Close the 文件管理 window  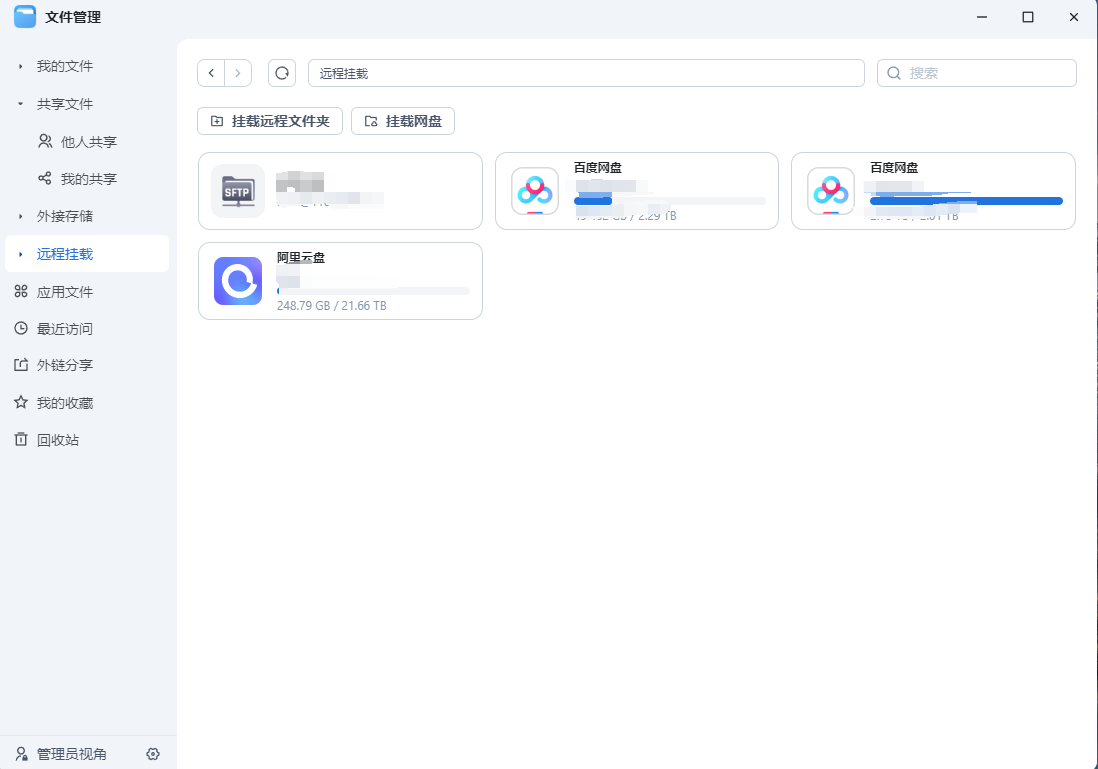pos(1073,17)
